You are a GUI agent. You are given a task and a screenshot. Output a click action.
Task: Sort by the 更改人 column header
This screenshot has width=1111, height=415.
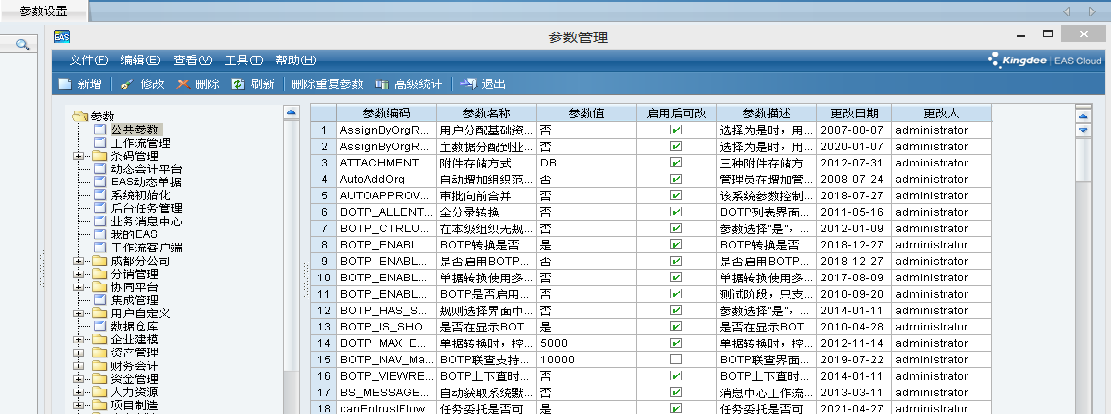[942, 113]
